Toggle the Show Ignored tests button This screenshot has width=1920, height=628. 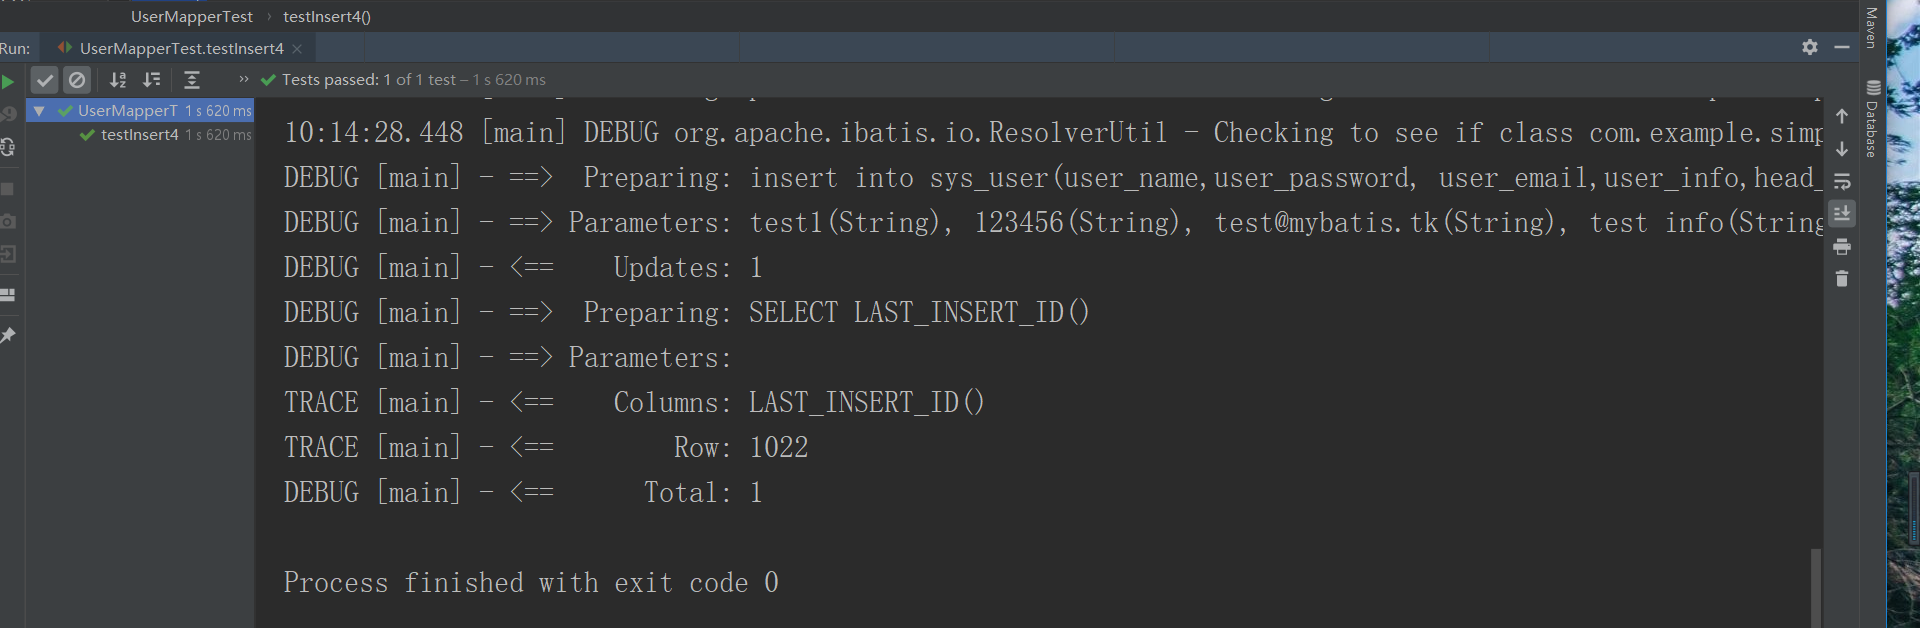(x=77, y=80)
